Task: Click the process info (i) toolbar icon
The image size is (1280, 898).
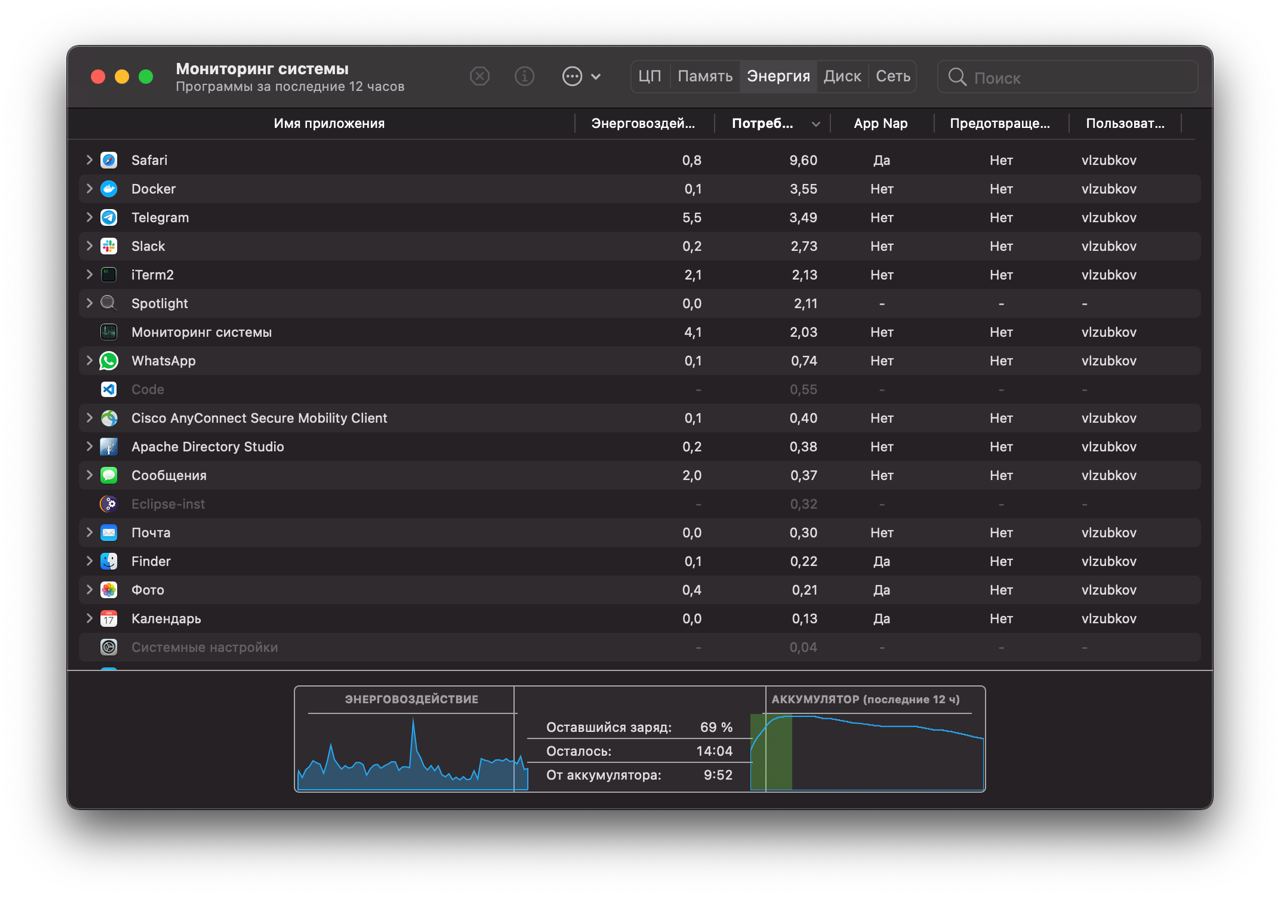Action: click(524, 76)
